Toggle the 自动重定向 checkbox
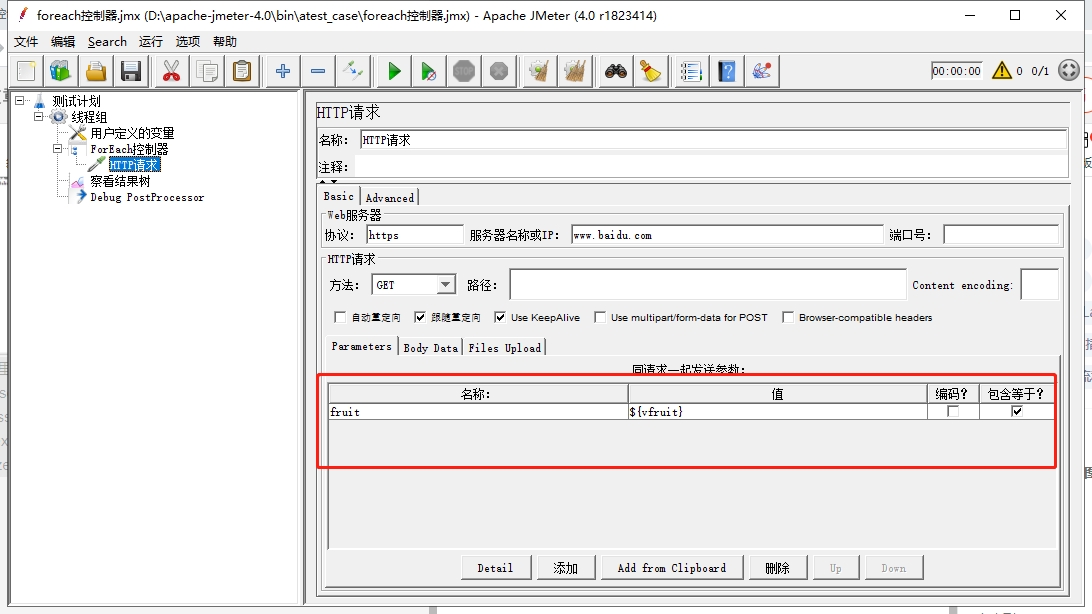The width and height of the screenshot is (1092, 614). click(340, 317)
